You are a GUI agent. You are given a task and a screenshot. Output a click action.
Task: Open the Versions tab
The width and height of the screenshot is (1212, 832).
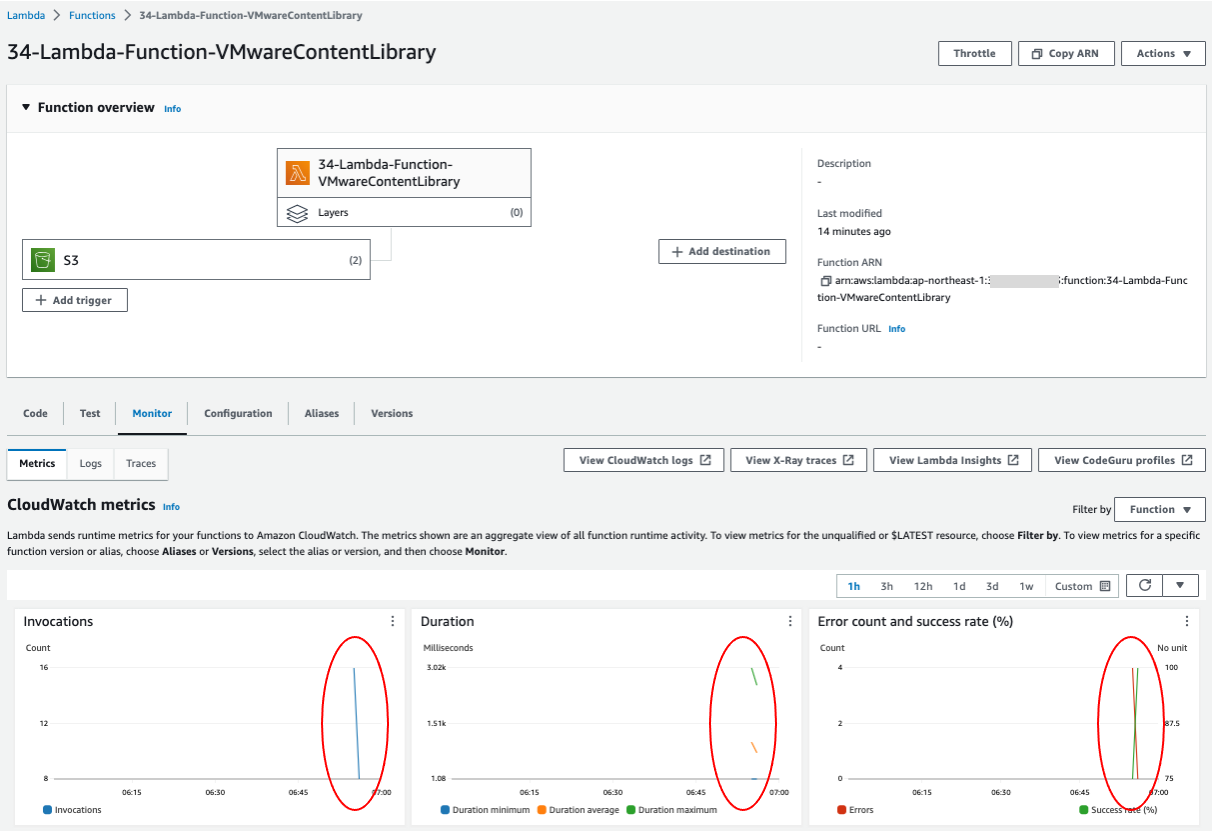392,413
